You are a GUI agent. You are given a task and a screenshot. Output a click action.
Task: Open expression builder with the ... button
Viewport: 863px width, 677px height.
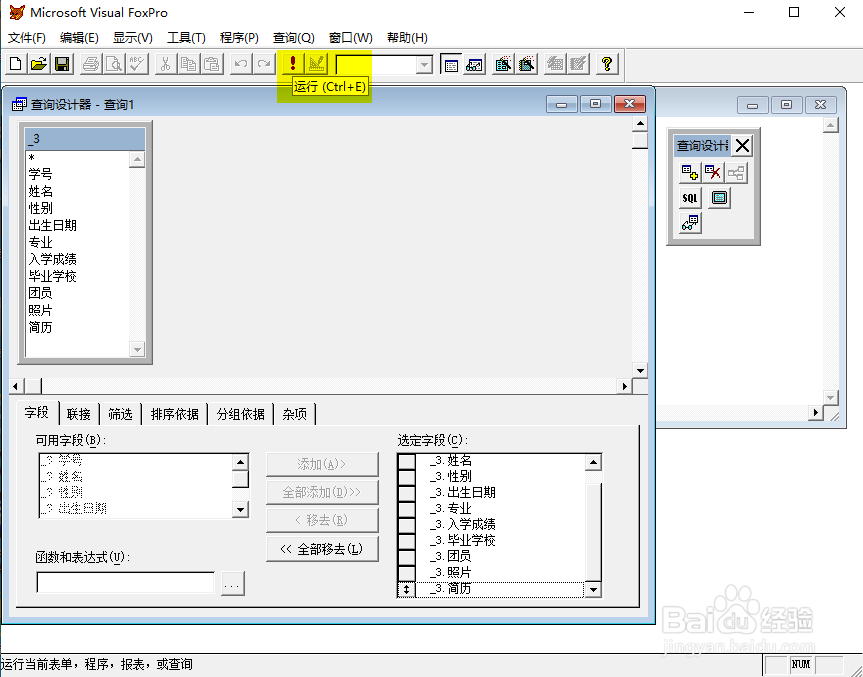pyautogui.click(x=232, y=584)
